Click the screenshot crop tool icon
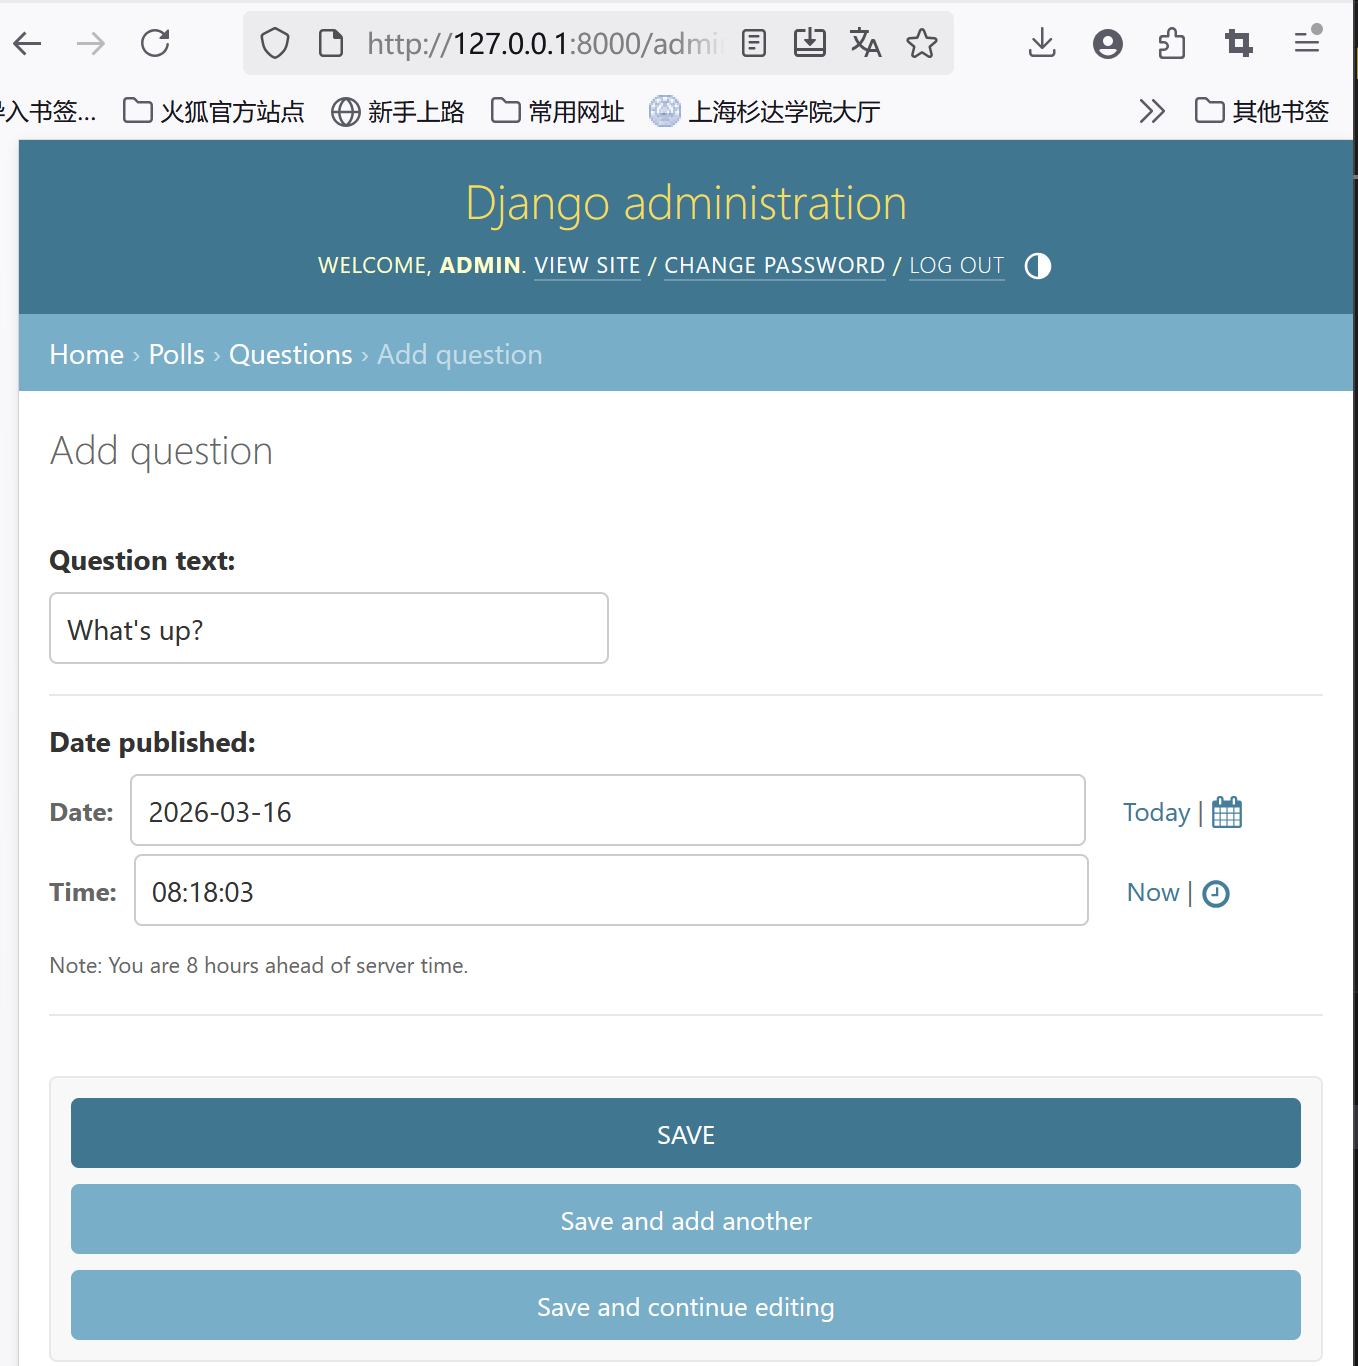The height and width of the screenshot is (1366, 1358). click(1239, 43)
